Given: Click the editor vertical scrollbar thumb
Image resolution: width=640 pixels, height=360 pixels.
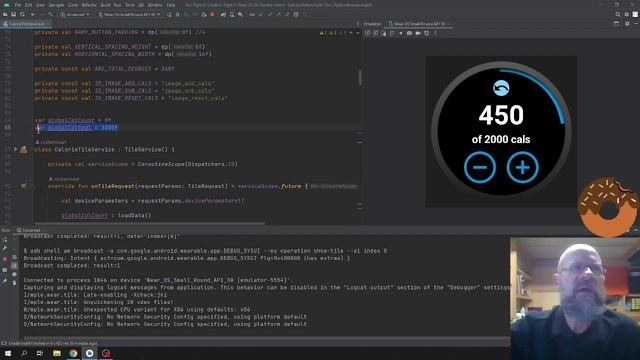Looking at the screenshot, I should [360, 78].
